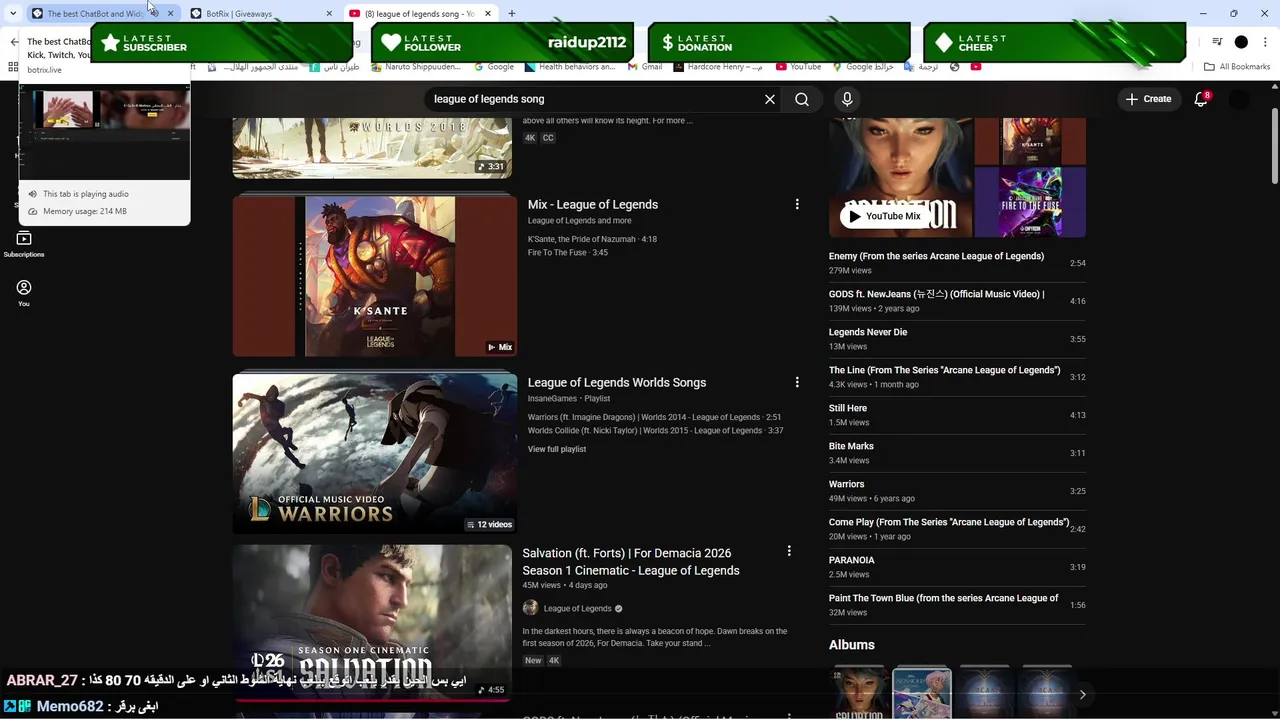Open more options for League of Legends Worlds Songs
Image resolution: width=1280 pixels, height=720 pixels.
(x=797, y=382)
